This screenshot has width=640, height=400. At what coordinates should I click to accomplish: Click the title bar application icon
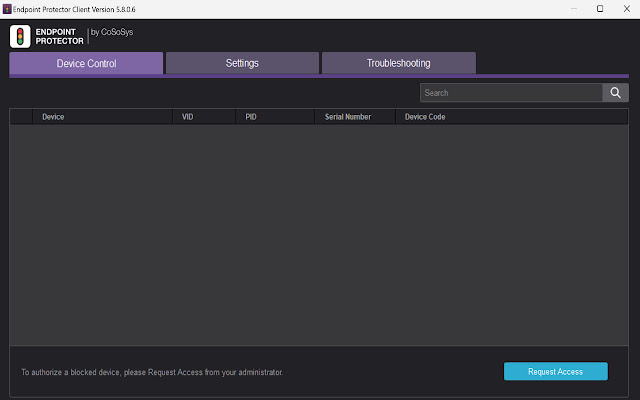(x=7, y=9)
